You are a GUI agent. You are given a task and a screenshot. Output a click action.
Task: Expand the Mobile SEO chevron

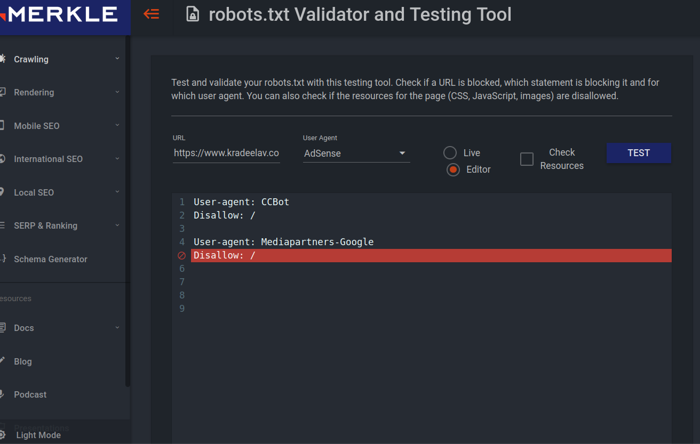[x=117, y=125]
